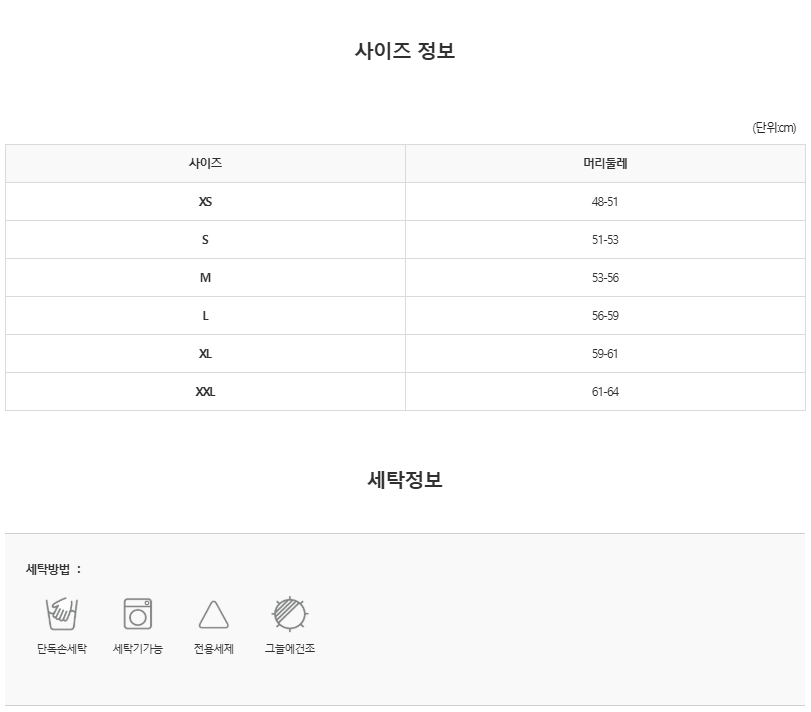
Task: Click the 사이즈 column header
Action: coord(205,163)
